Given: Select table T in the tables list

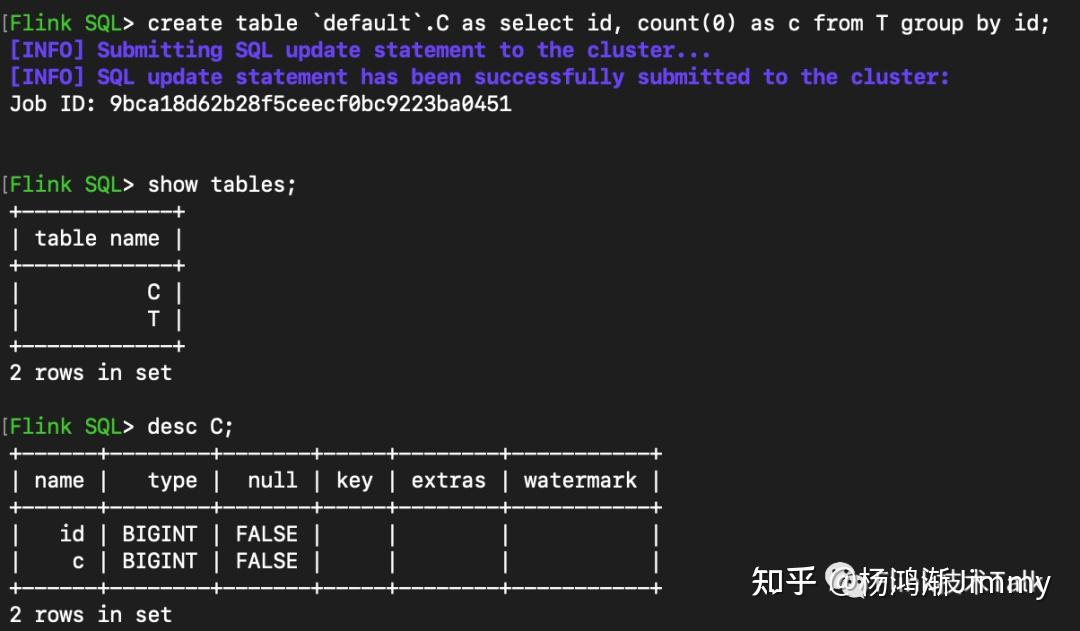Looking at the screenshot, I should (x=154, y=319).
